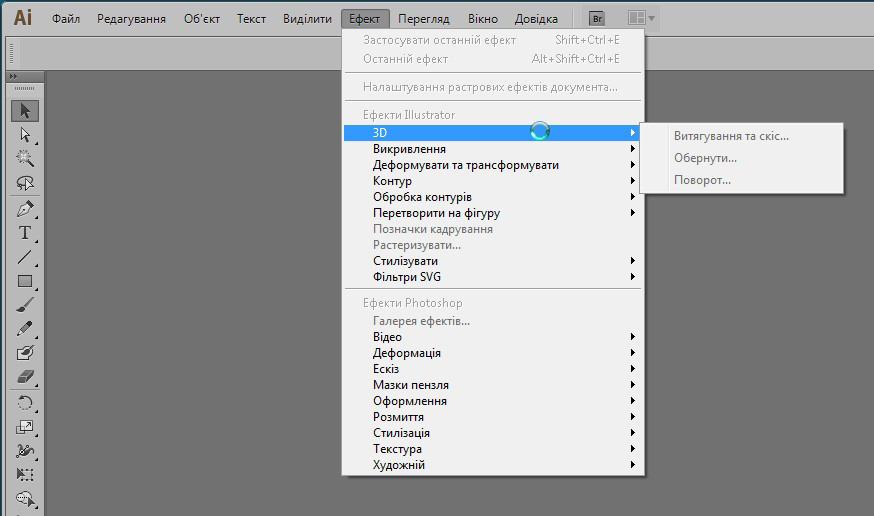The height and width of the screenshot is (516, 874).
Task: Expand the Відео effects submenu
Action: [493, 337]
